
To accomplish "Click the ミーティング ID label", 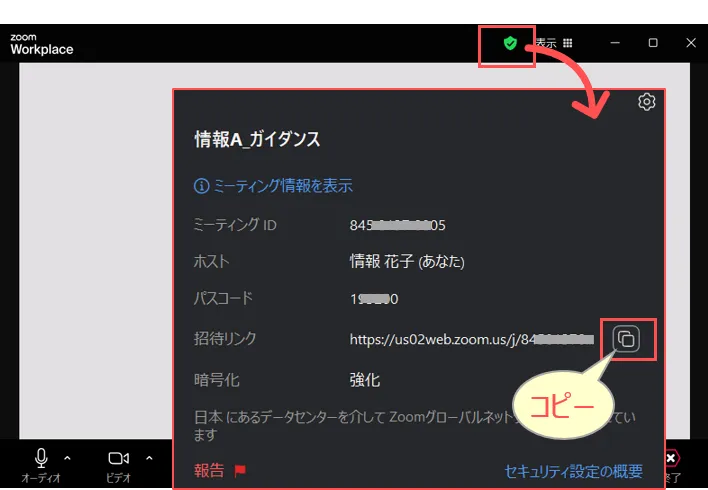I will [235, 224].
